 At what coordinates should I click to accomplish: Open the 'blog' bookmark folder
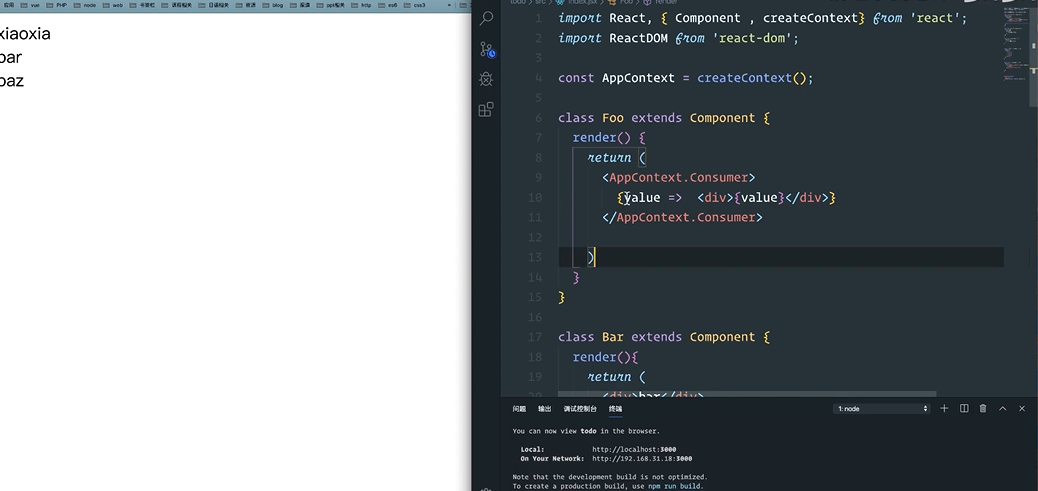[273, 5]
